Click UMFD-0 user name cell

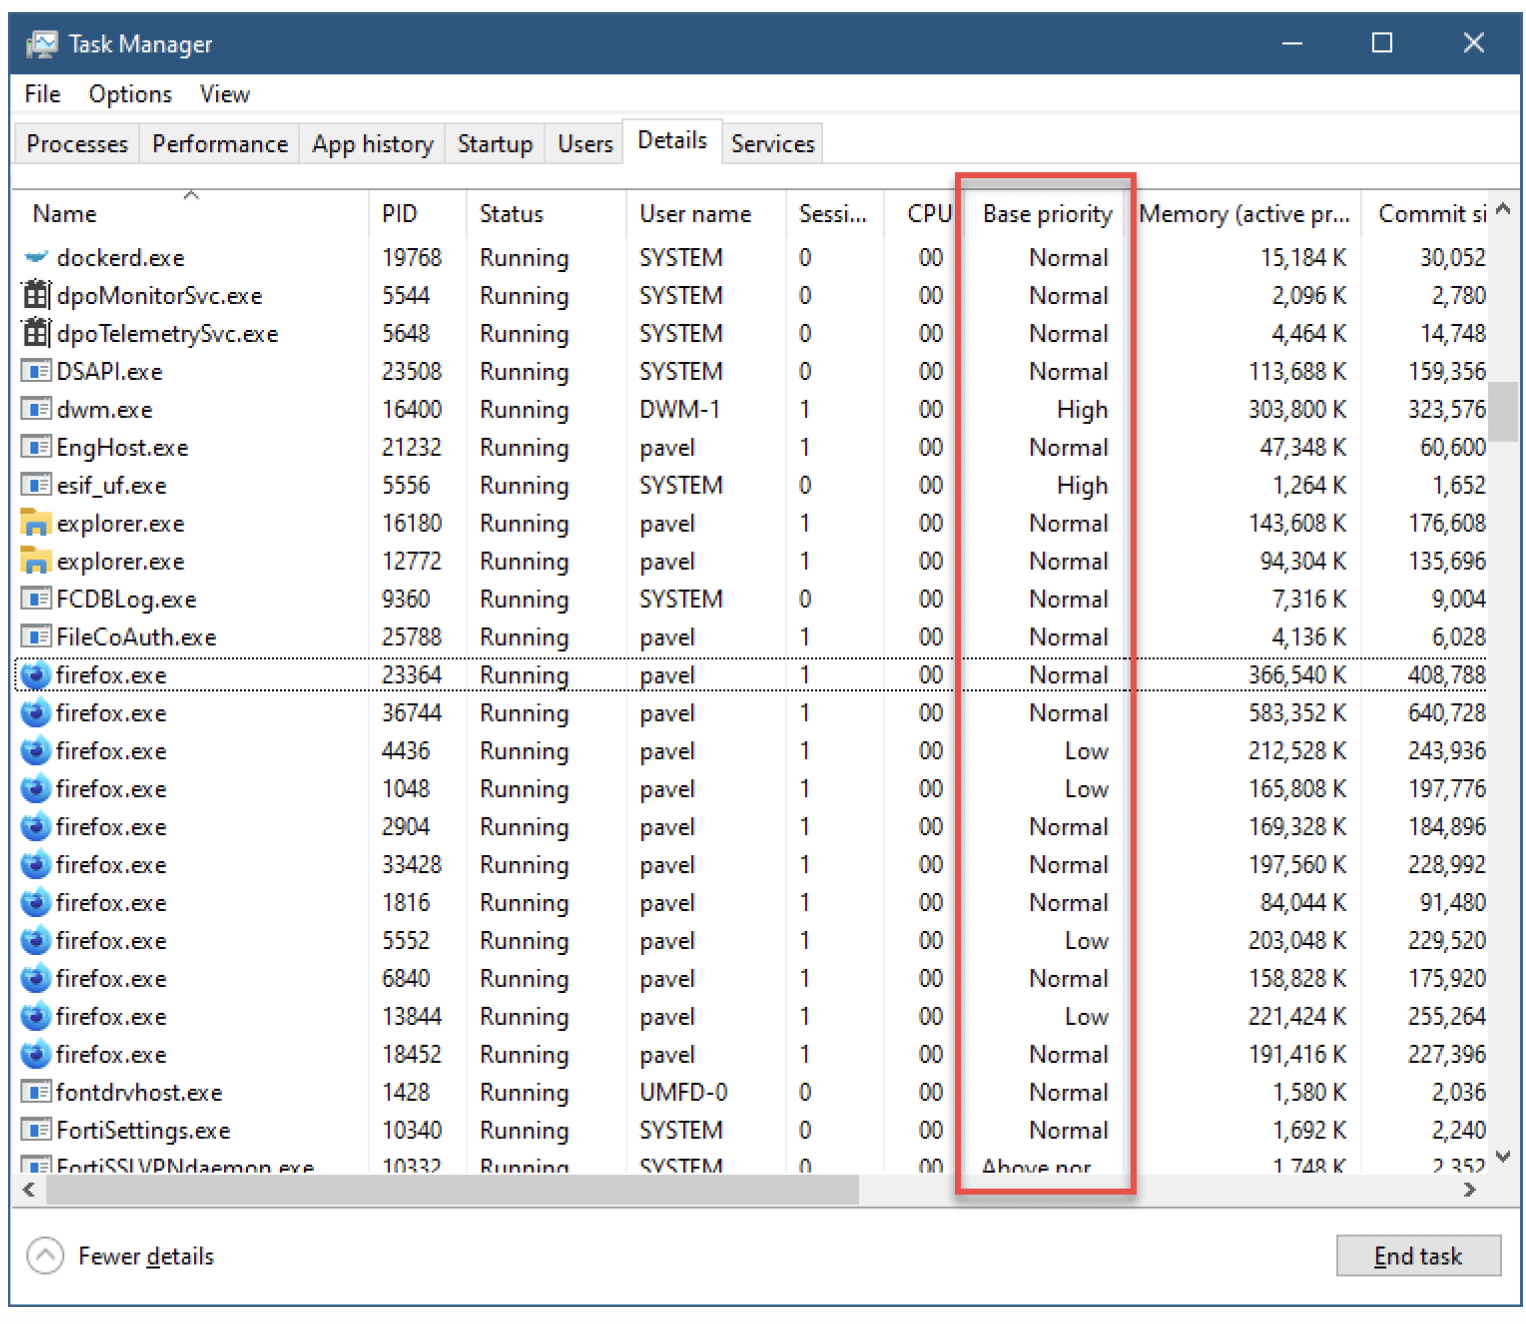point(683,1093)
